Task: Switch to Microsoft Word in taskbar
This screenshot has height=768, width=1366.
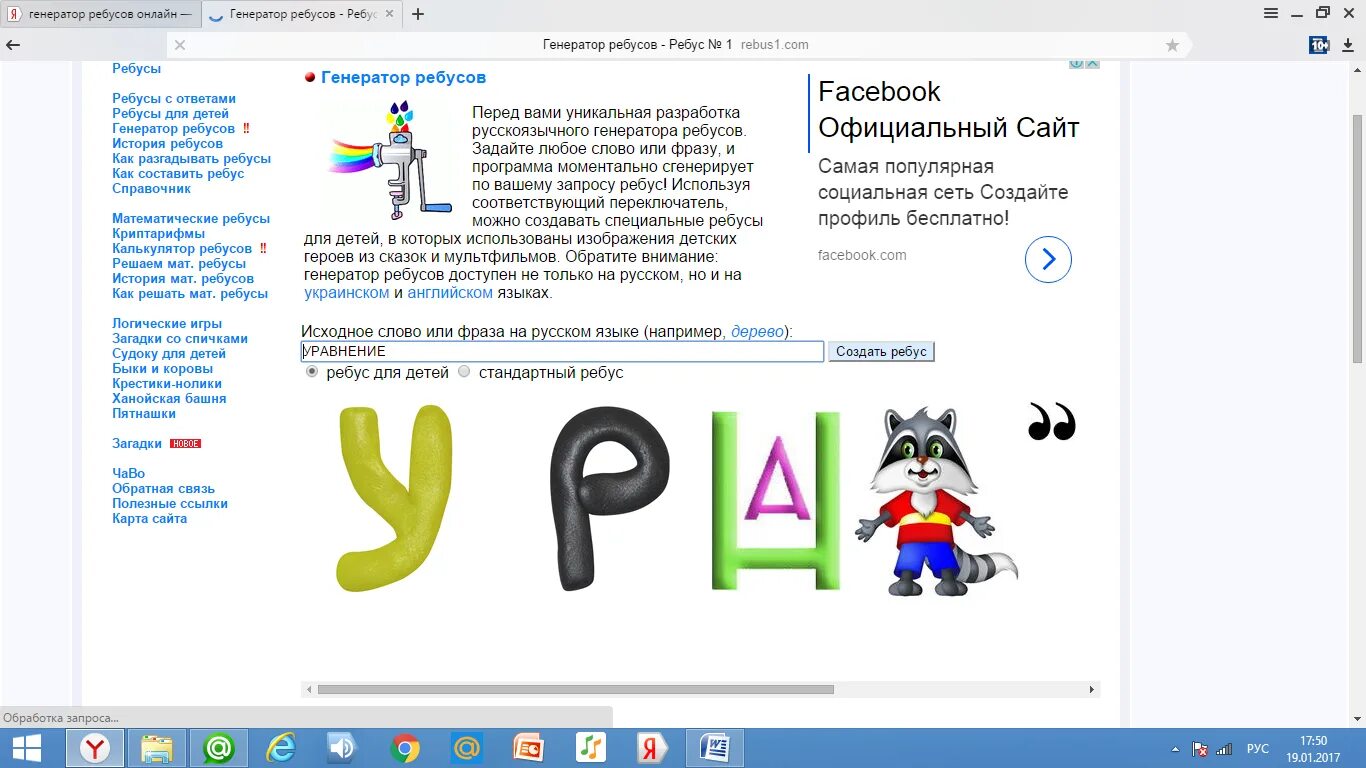Action: point(715,748)
